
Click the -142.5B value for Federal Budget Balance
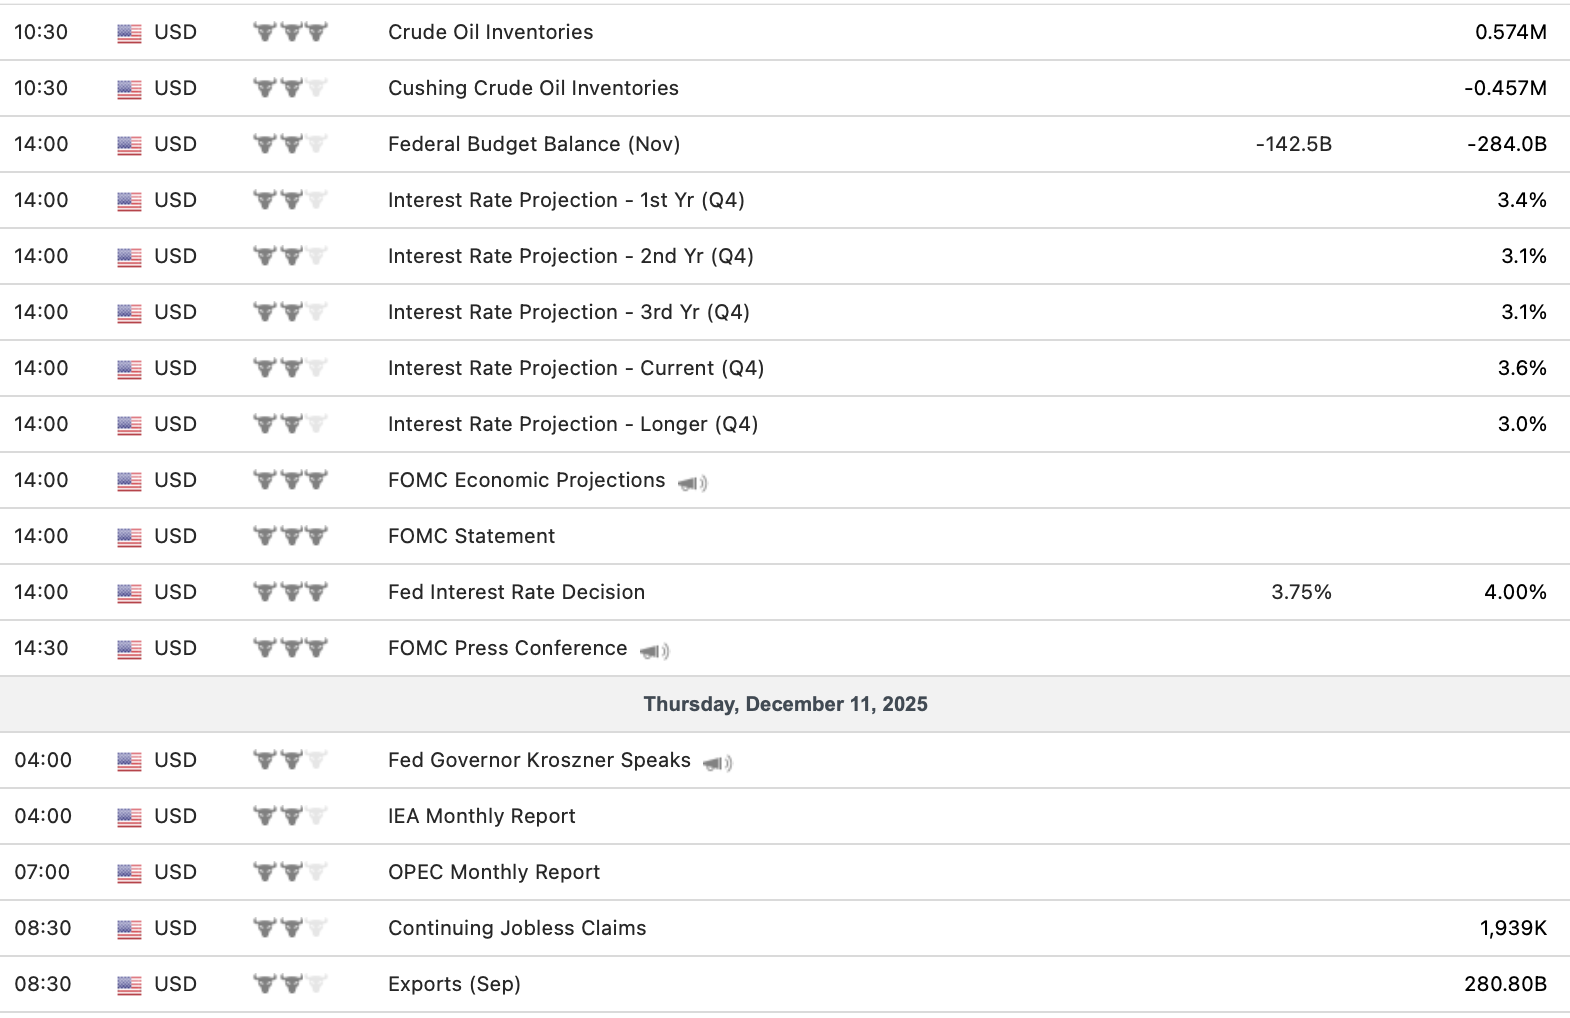[x=1294, y=144]
